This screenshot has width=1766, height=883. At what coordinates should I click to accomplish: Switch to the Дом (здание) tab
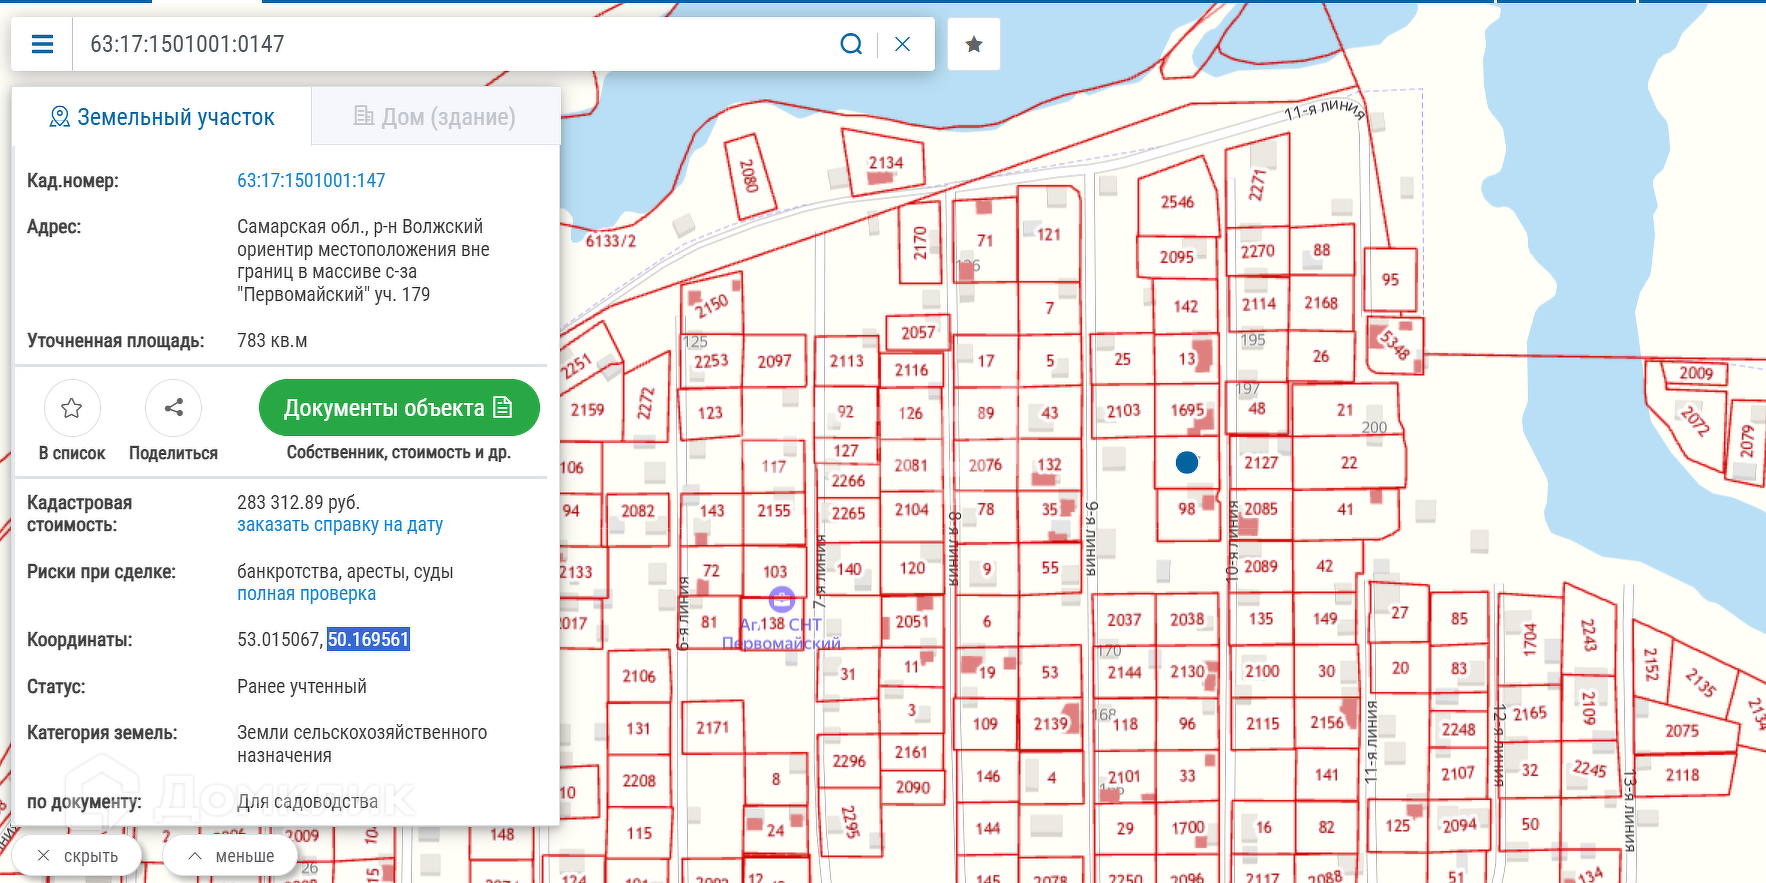tap(435, 117)
